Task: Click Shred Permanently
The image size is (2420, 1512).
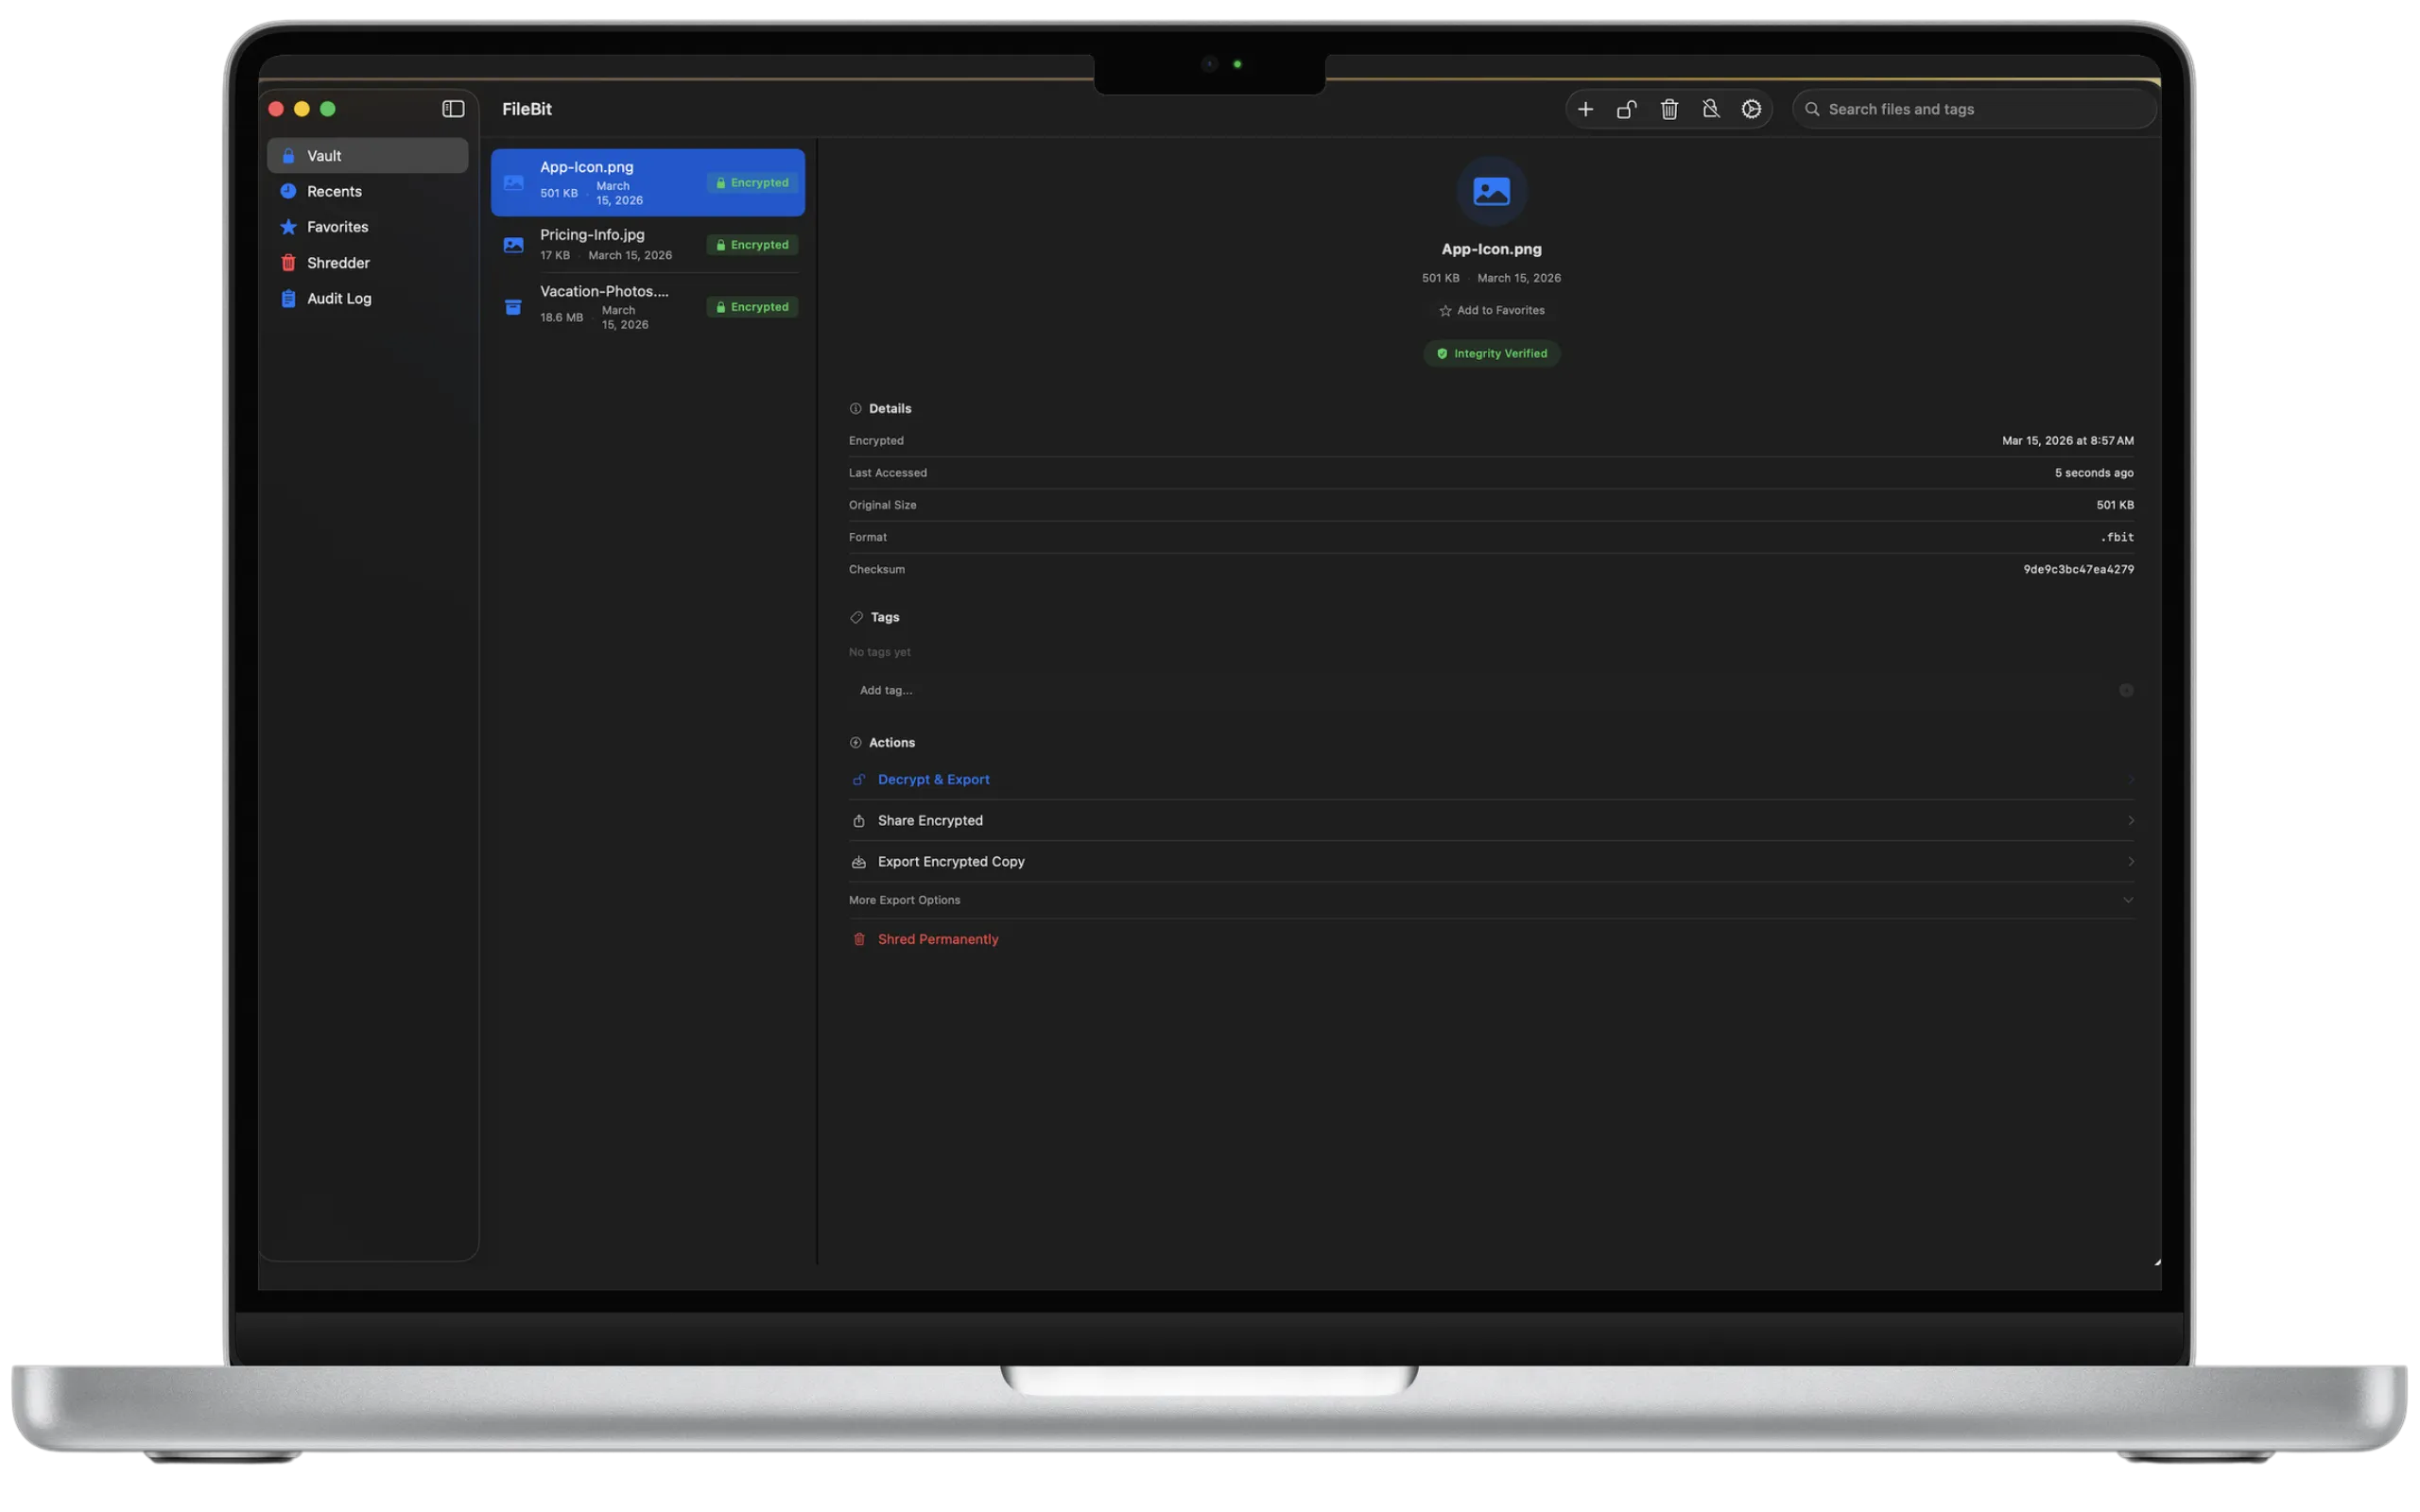Action: click(936, 938)
